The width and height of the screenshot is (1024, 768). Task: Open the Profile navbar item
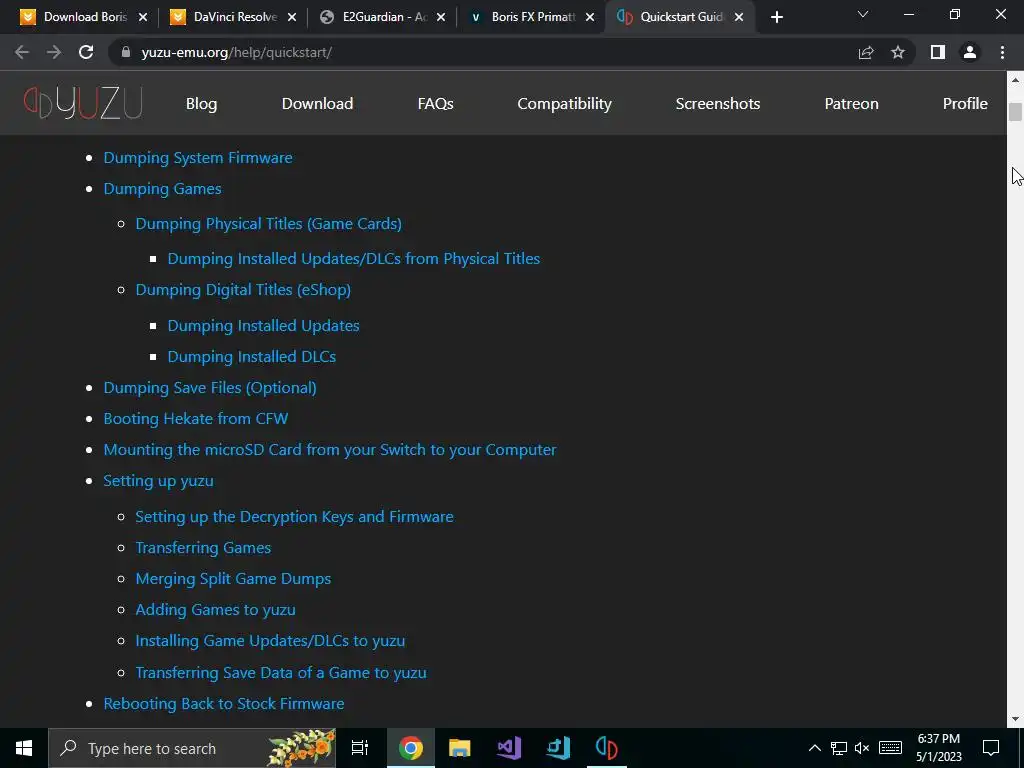click(x=965, y=103)
